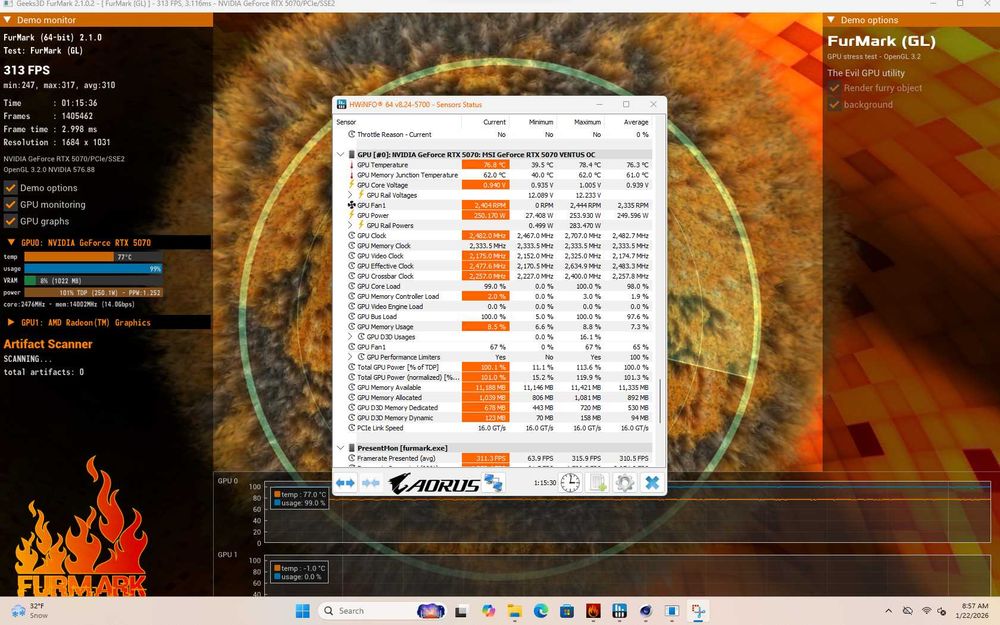
Task: Collapse GPU0 NVIDIA GeForce RTX 5070 section
Action: click(x=11, y=242)
